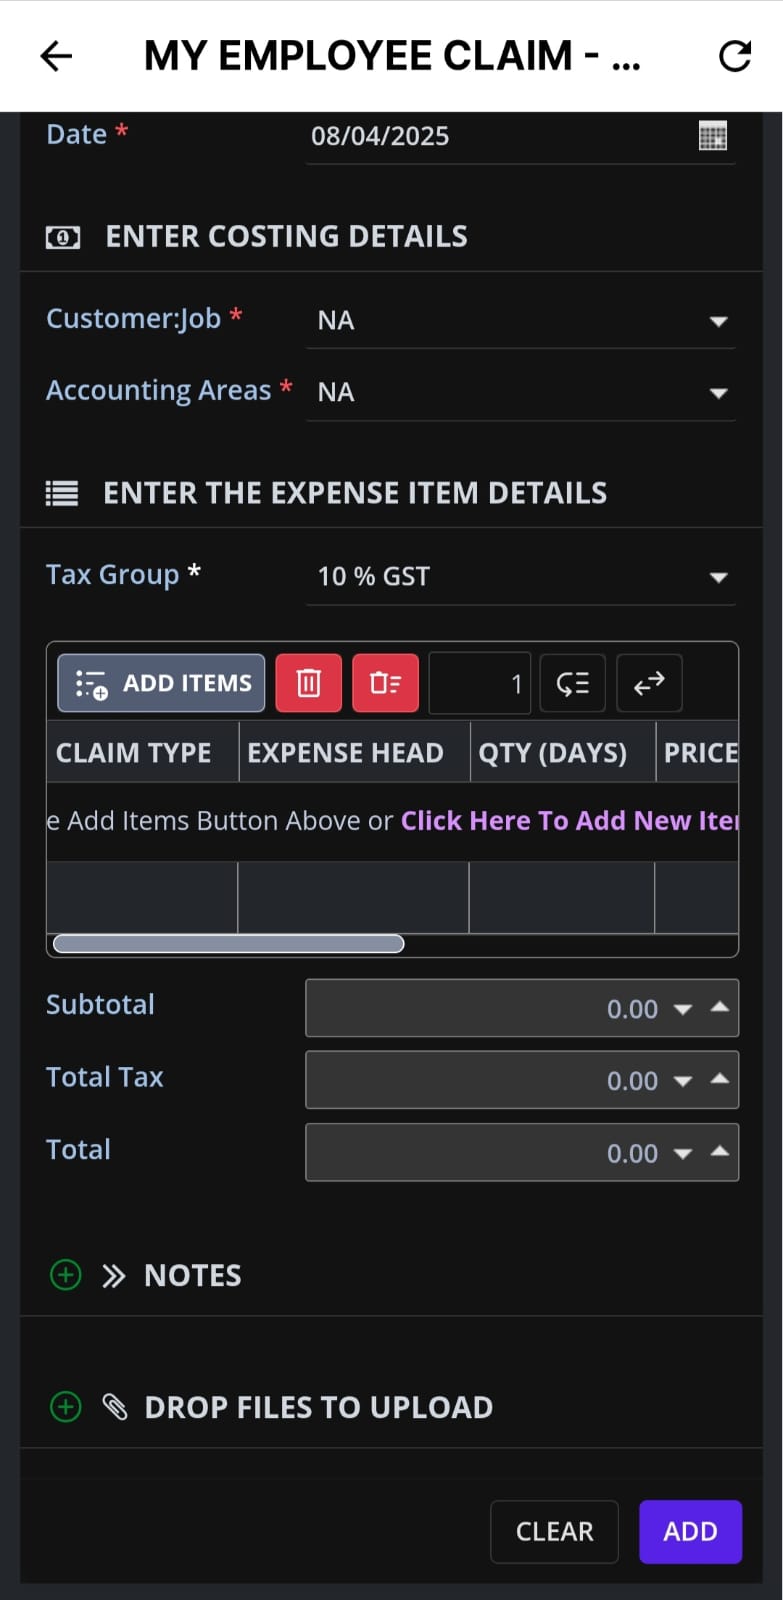Click the horizontal table scrollbar
Image resolution: width=783 pixels, height=1600 pixels.
click(x=229, y=944)
